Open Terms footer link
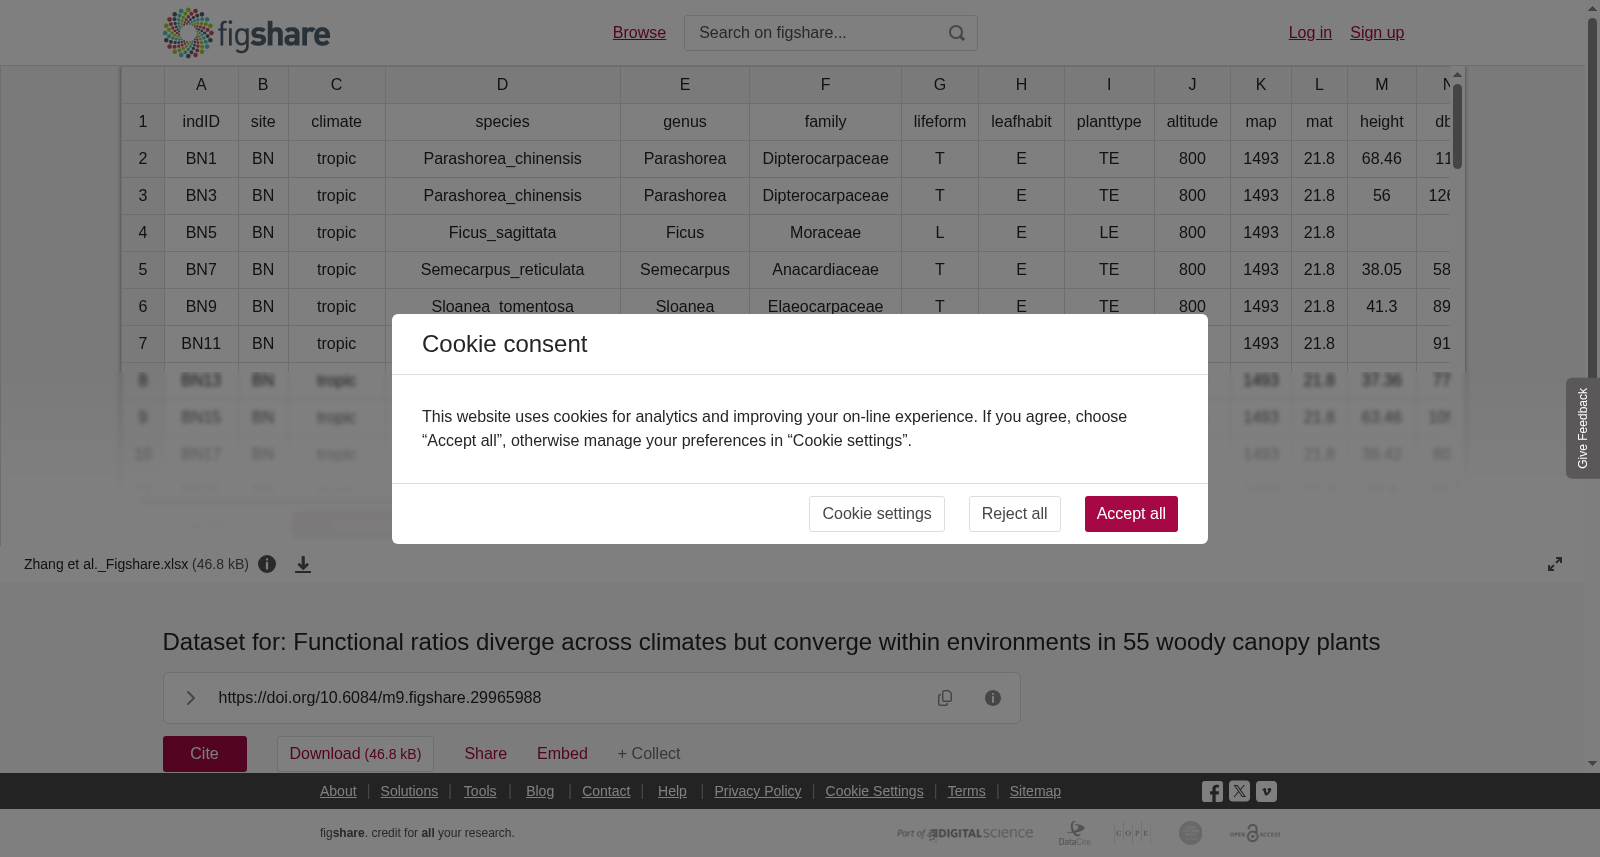The width and height of the screenshot is (1600, 857). (x=966, y=791)
